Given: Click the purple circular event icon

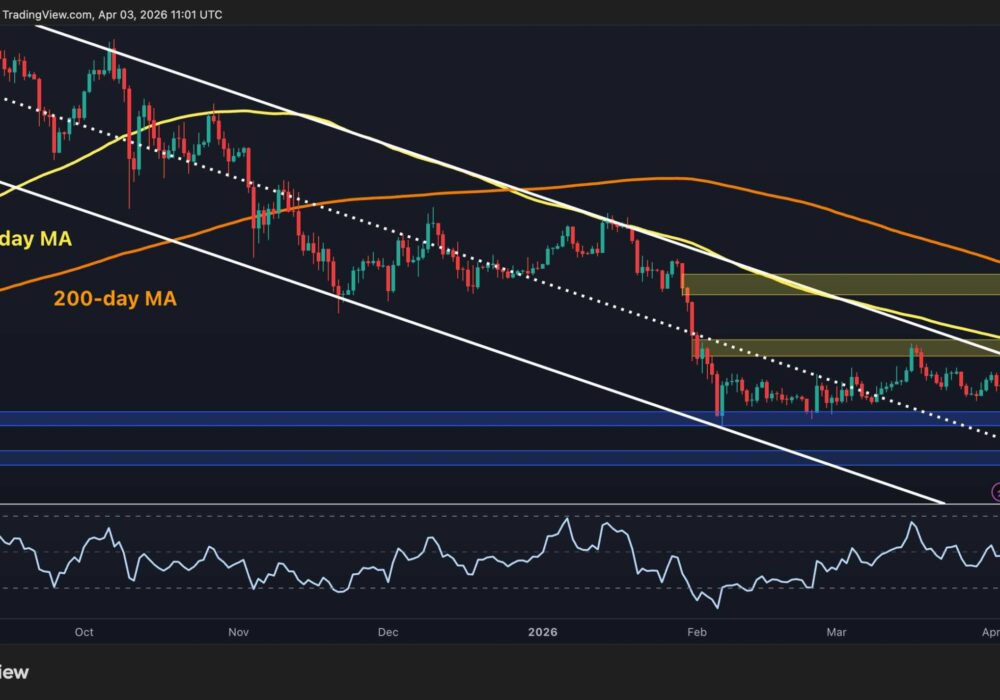Looking at the screenshot, I should 996,491.
